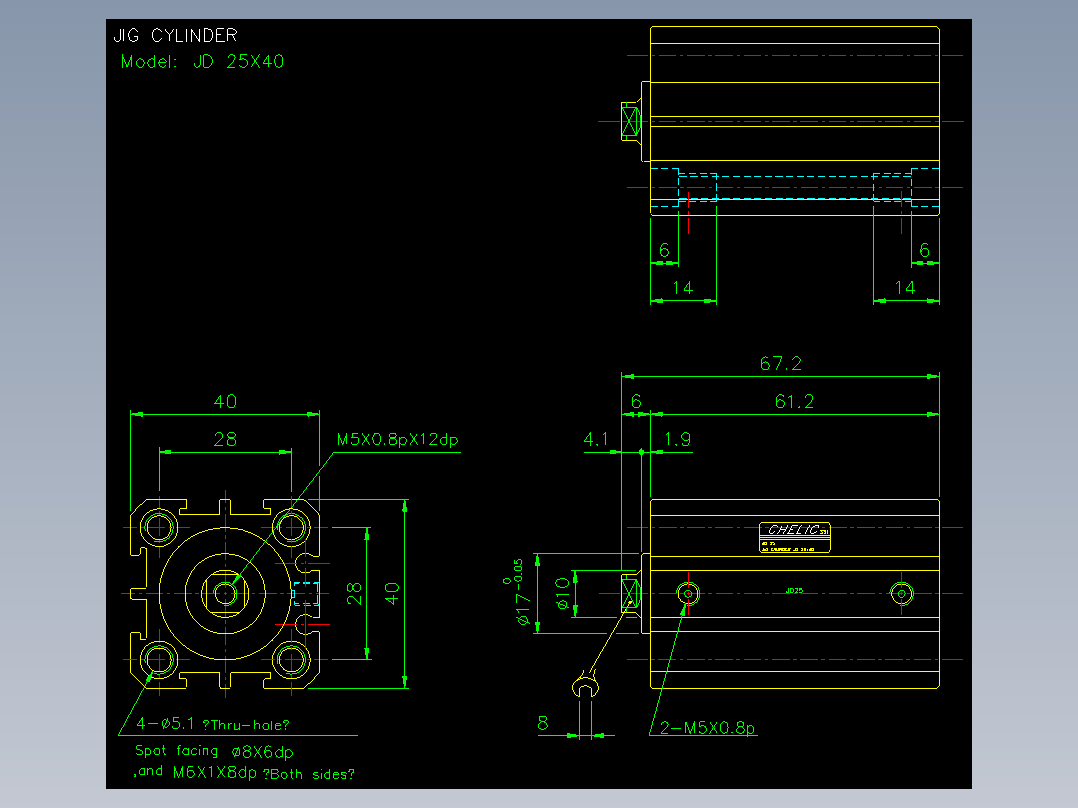The height and width of the screenshot is (808, 1078).
Task: Click the center piston rod circle in front view
Action: 226,593
